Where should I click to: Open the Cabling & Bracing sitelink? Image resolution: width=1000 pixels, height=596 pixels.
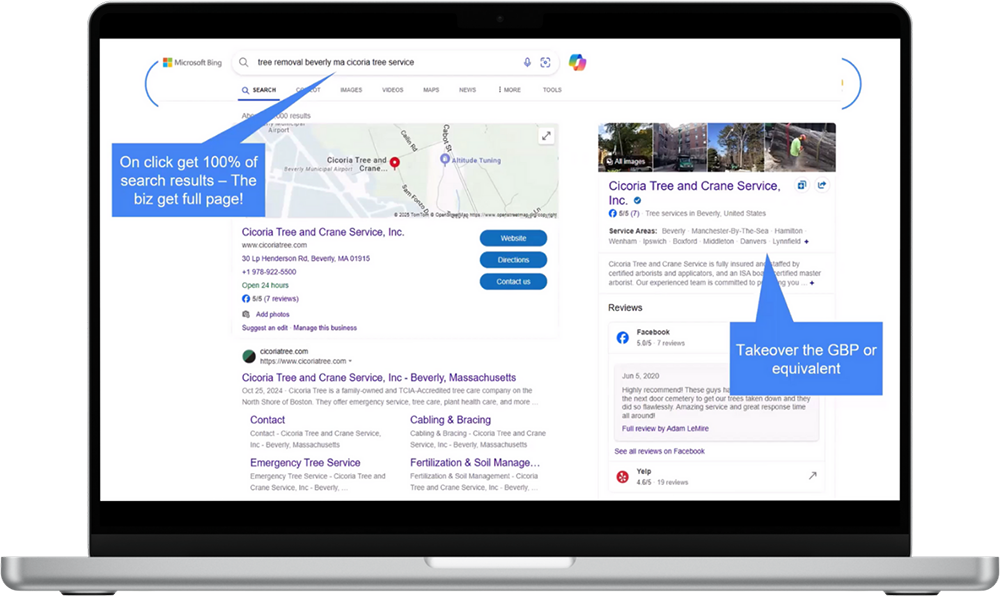450,420
